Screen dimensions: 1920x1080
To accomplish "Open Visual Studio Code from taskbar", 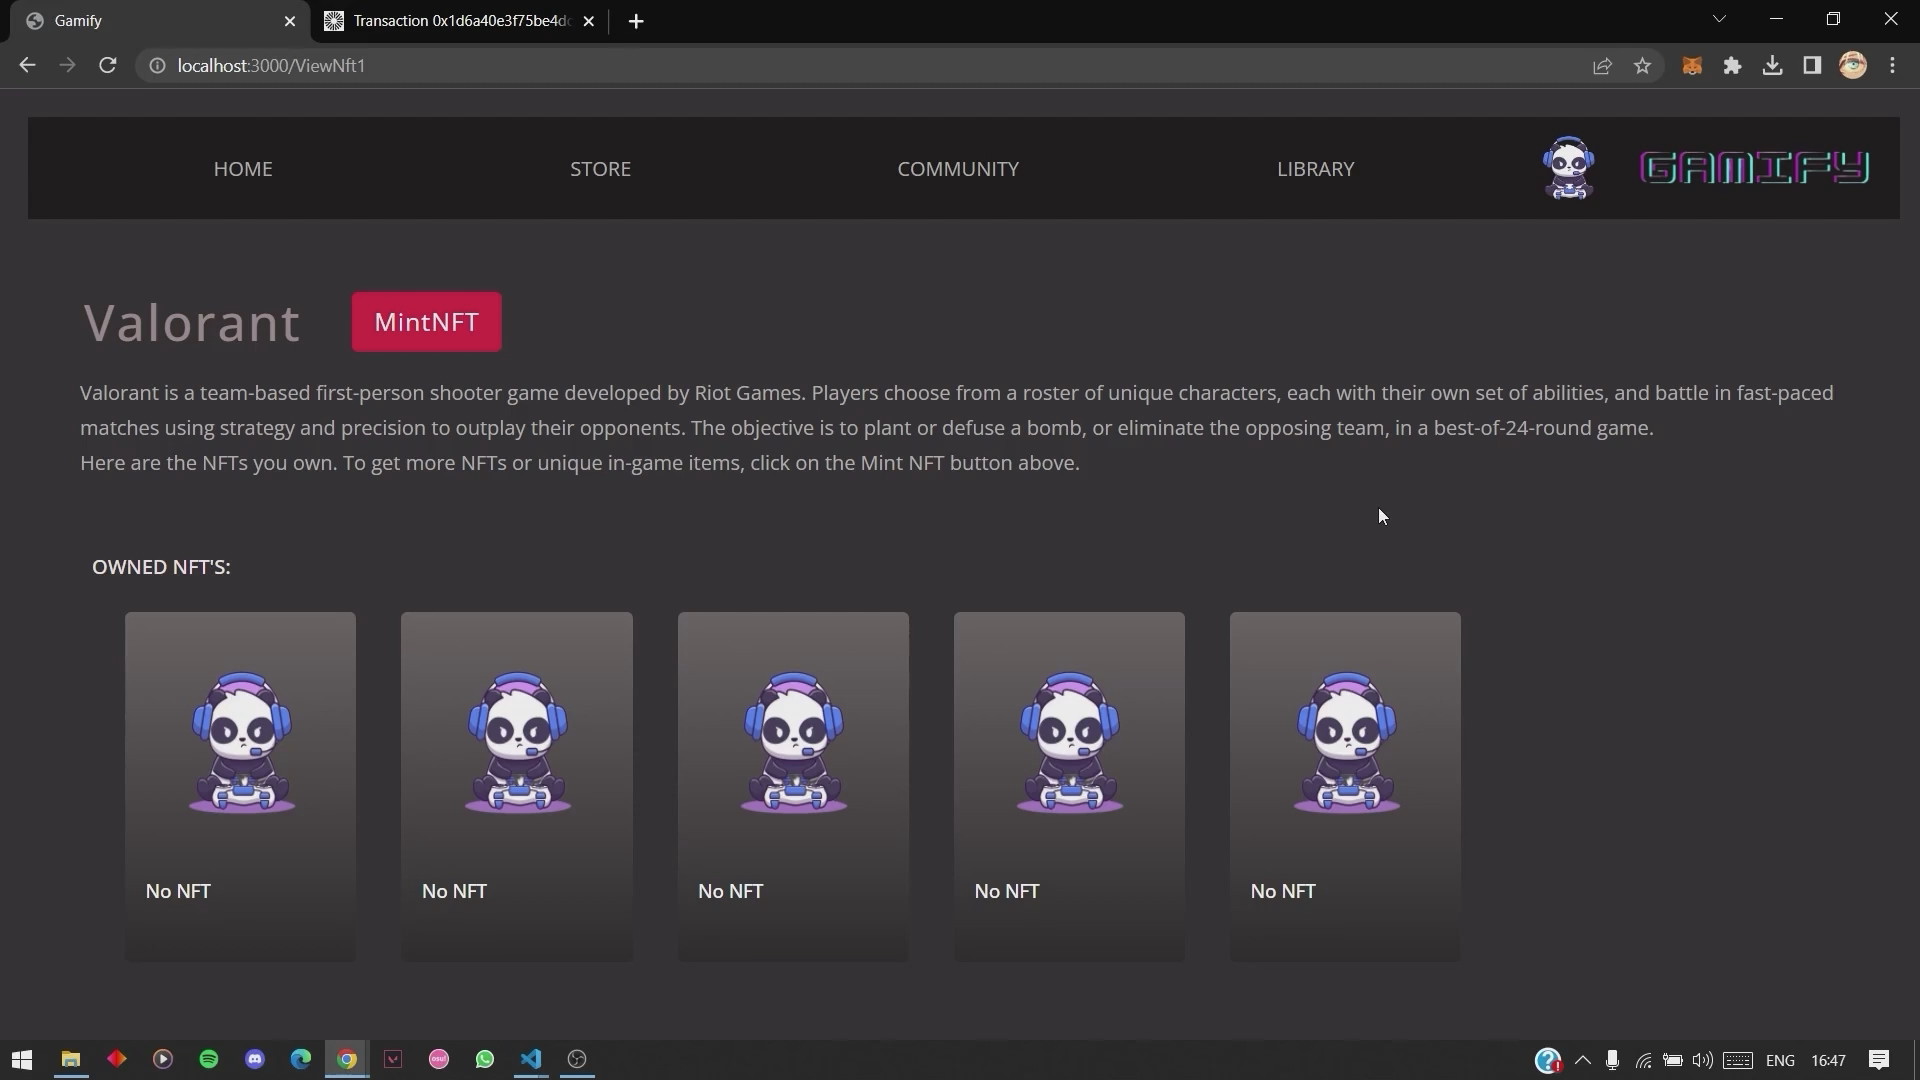I will [531, 1059].
